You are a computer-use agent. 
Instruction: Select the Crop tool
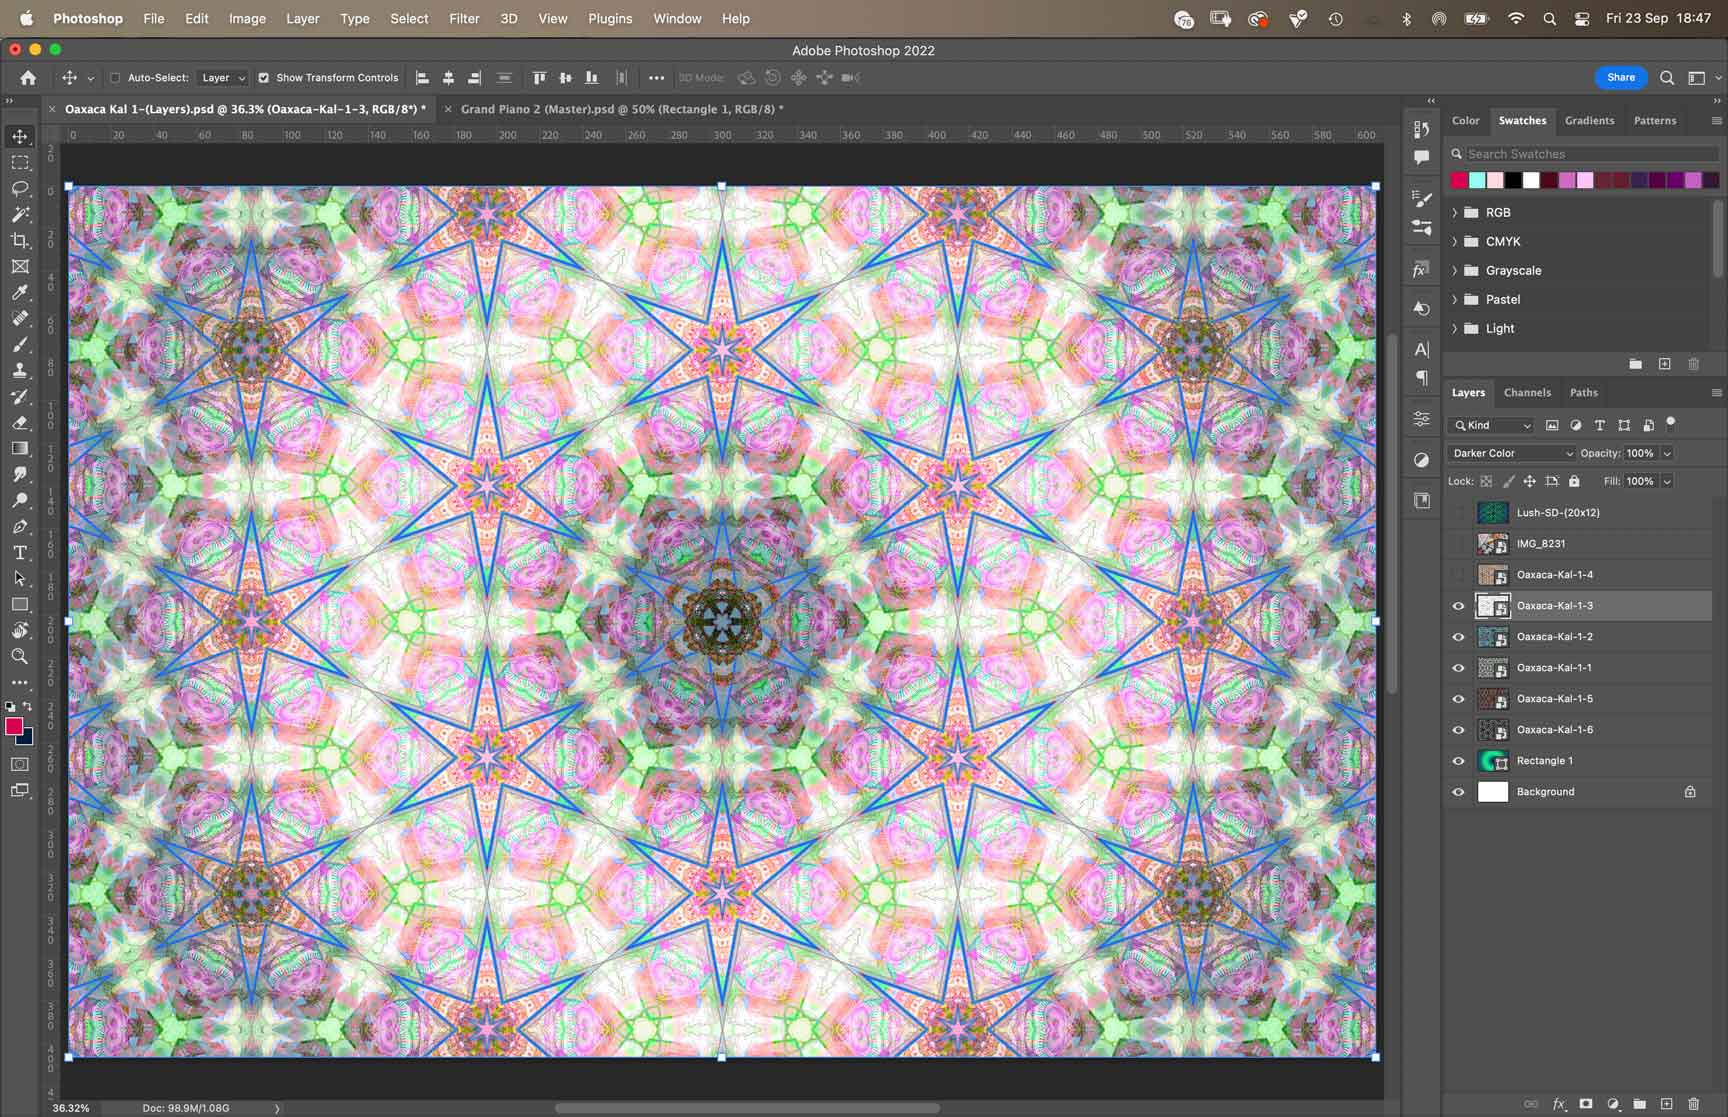[x=20, y=240]
